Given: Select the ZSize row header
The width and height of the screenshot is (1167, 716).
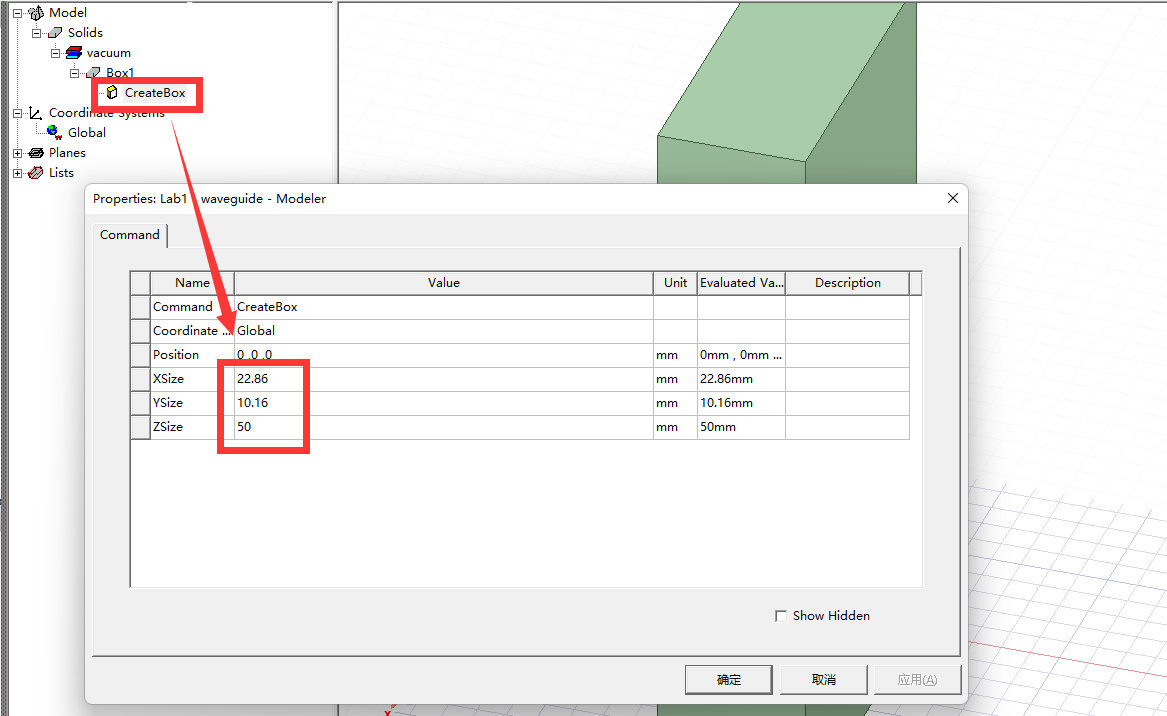Looking at the screenshot, I should [x=140, y=426].
